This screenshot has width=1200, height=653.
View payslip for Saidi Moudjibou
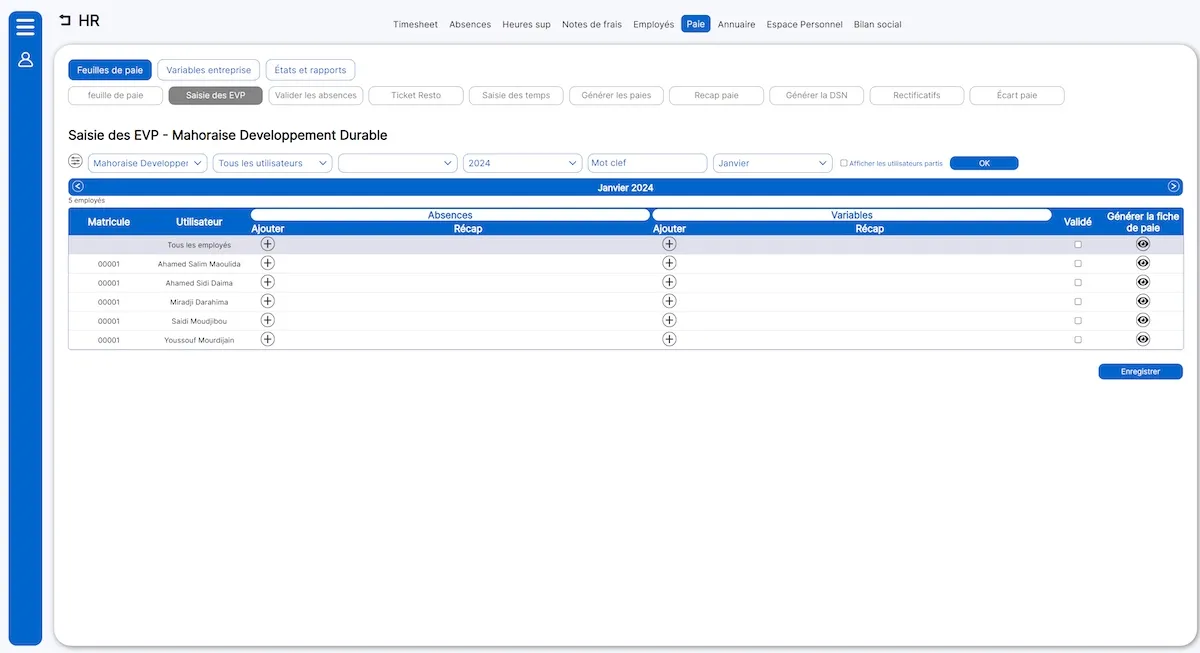(1143, 320)
